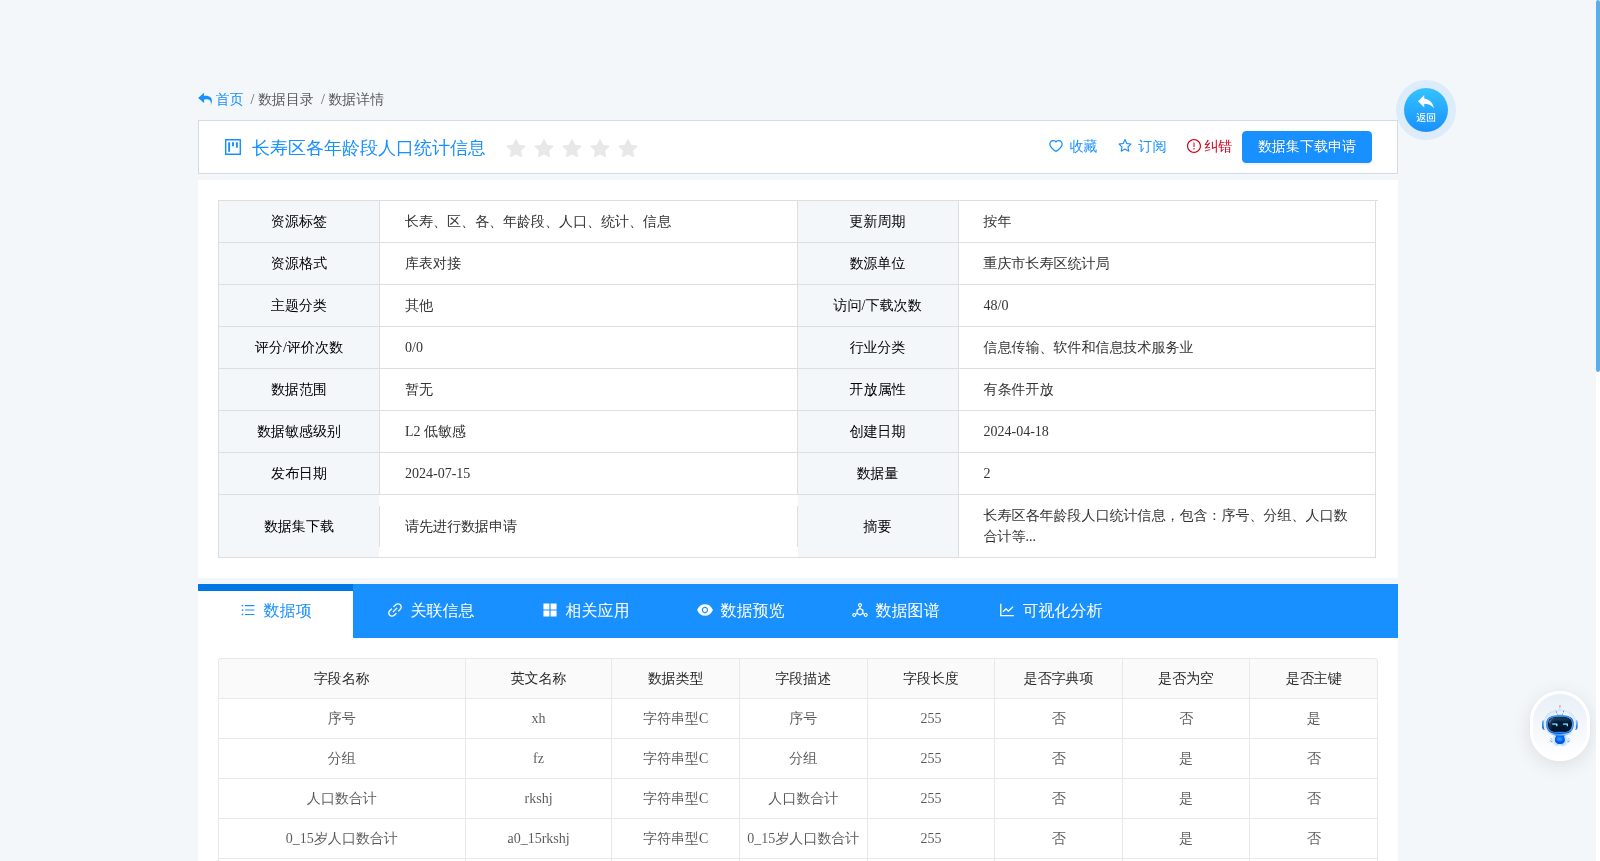Viewport: 1600px width, 861px height.
Task: Open the 数据图谱 tab
Action: coord(896,611)
